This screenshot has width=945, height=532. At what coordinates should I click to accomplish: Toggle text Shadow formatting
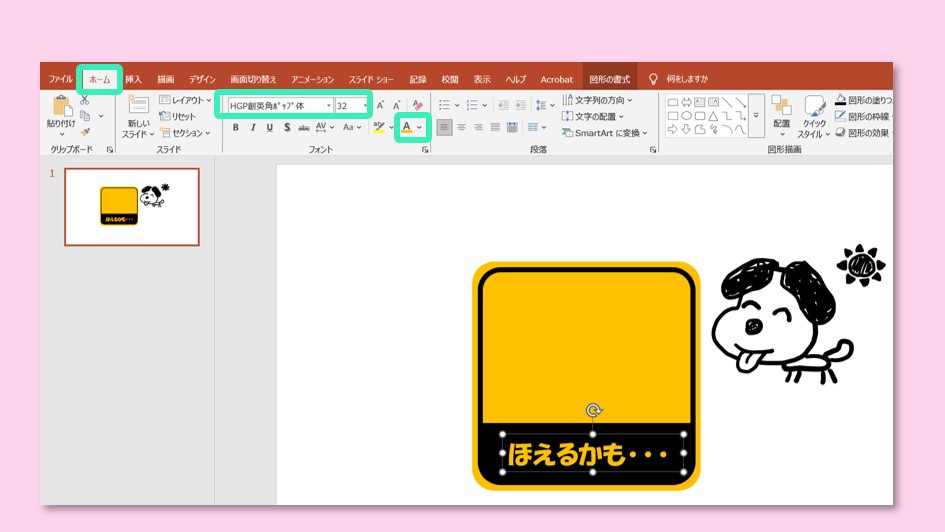pyautogui.click(x=287, y=127)
